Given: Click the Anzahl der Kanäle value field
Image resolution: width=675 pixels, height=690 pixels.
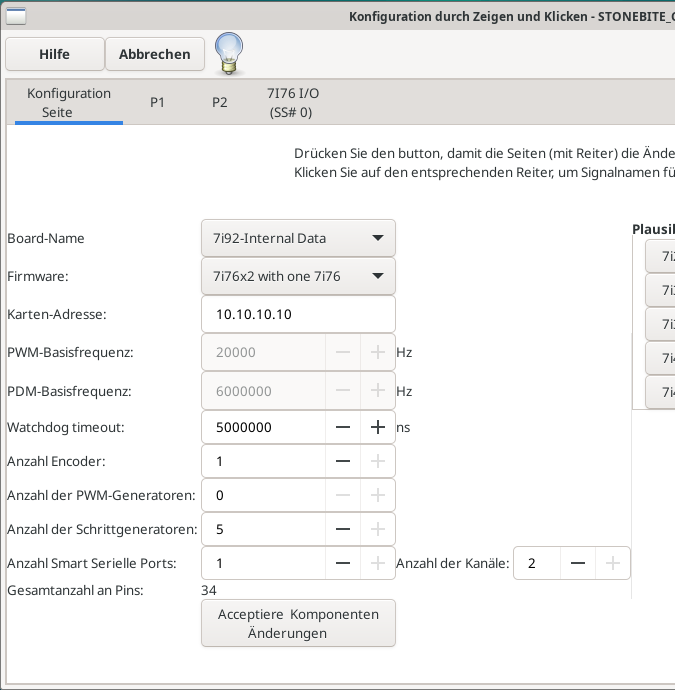Looking at the screenshot, I should point(537,563).
